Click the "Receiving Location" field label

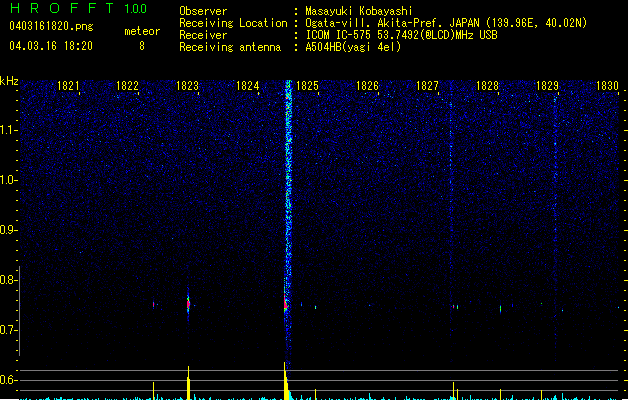233,23
